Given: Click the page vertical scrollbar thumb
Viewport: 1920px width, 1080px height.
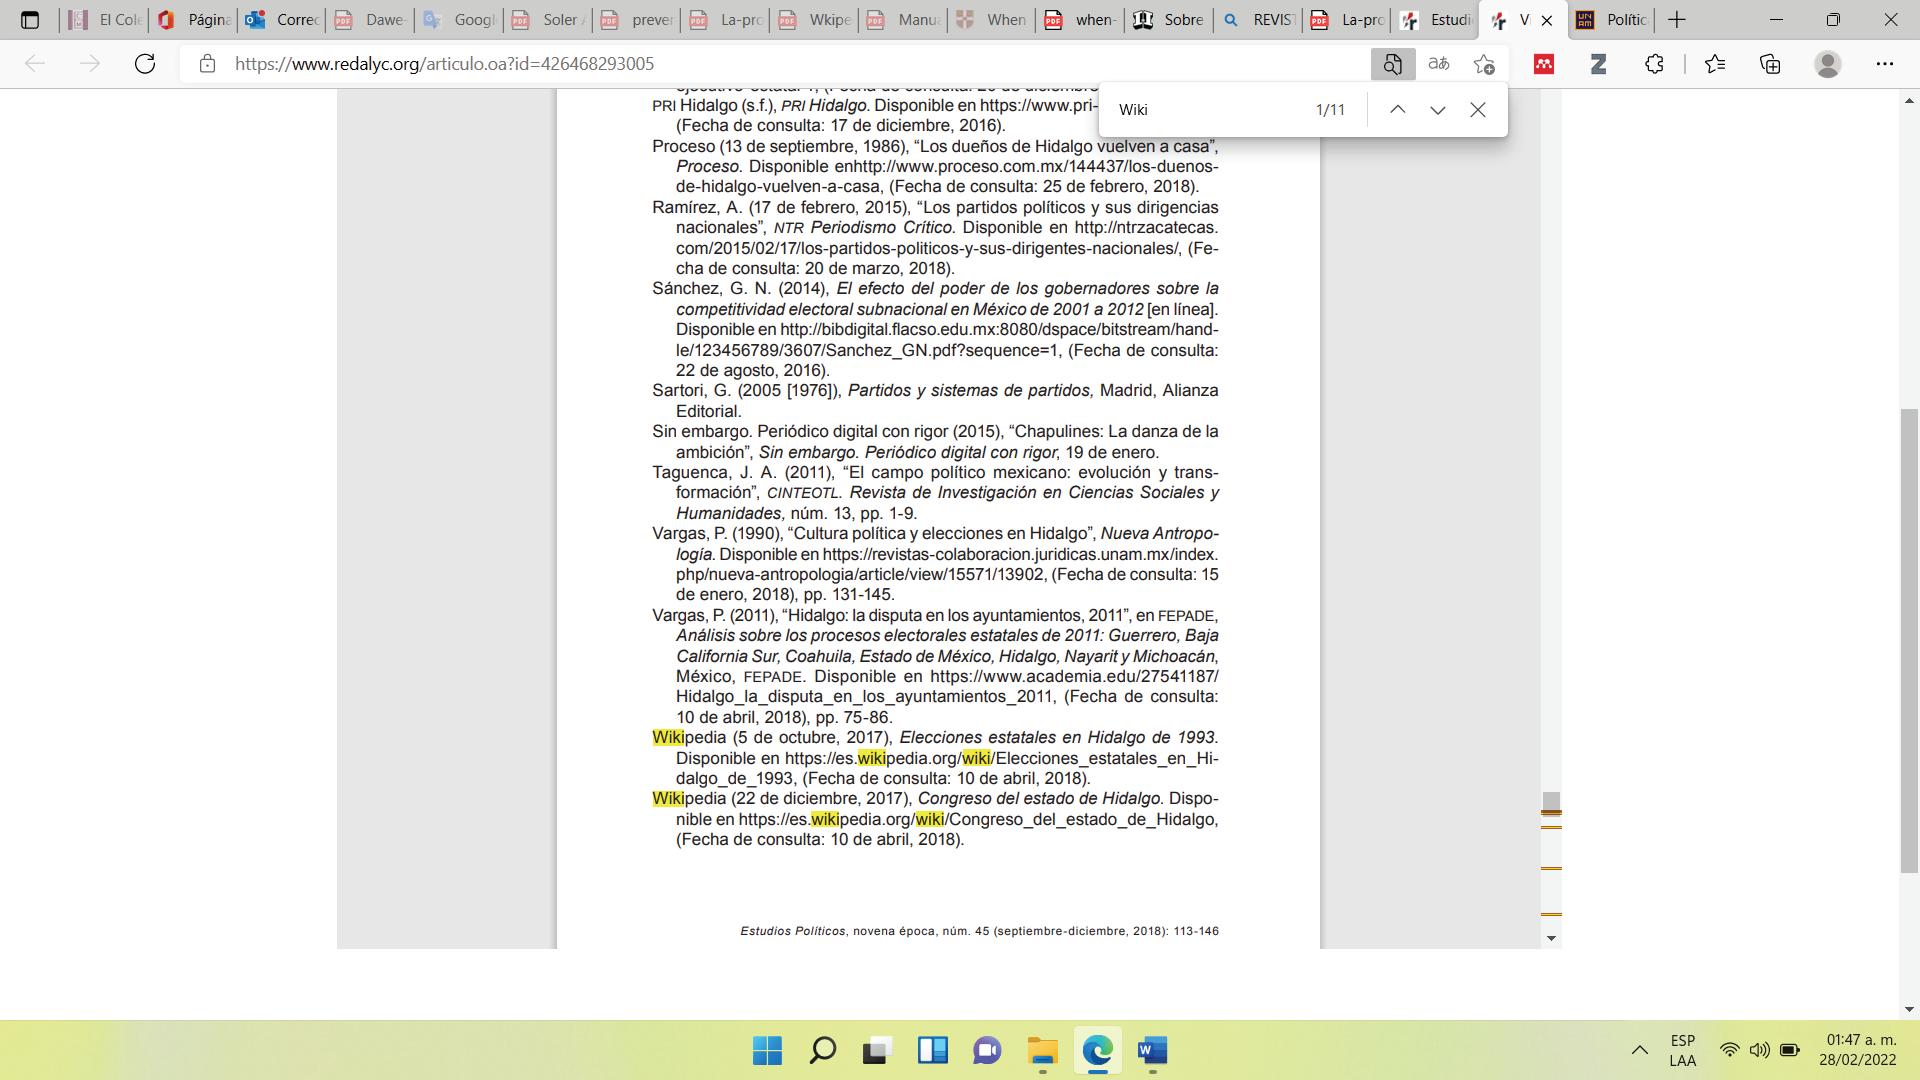Looking at the screenshot, I should coord(1910,640).
